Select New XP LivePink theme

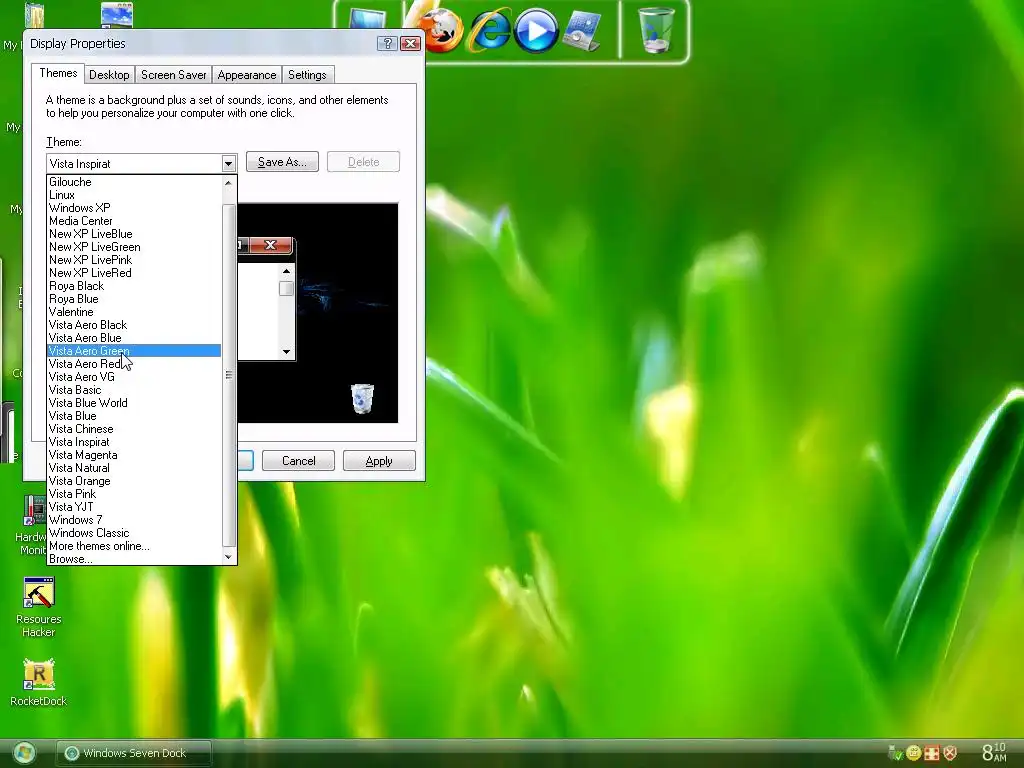coord(135,260)
